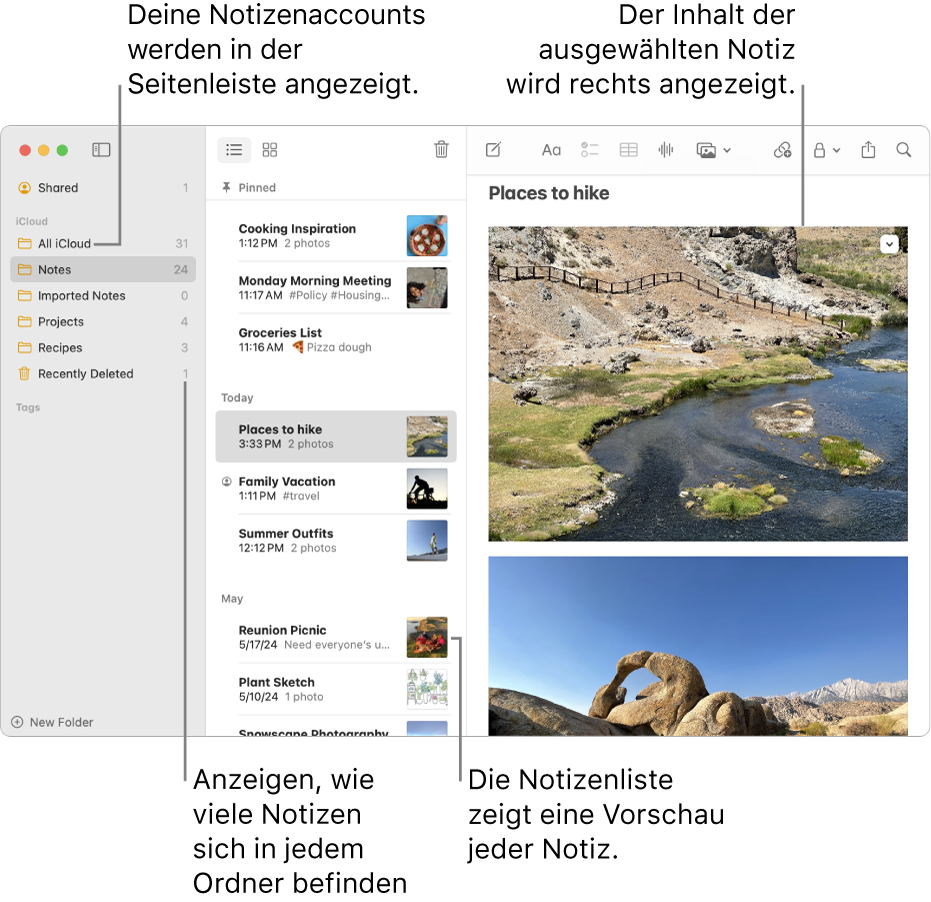Image resolution: width=931 pixels, height=902 pixels.
Task: Insert a table into the note
Action: (628, 150)
